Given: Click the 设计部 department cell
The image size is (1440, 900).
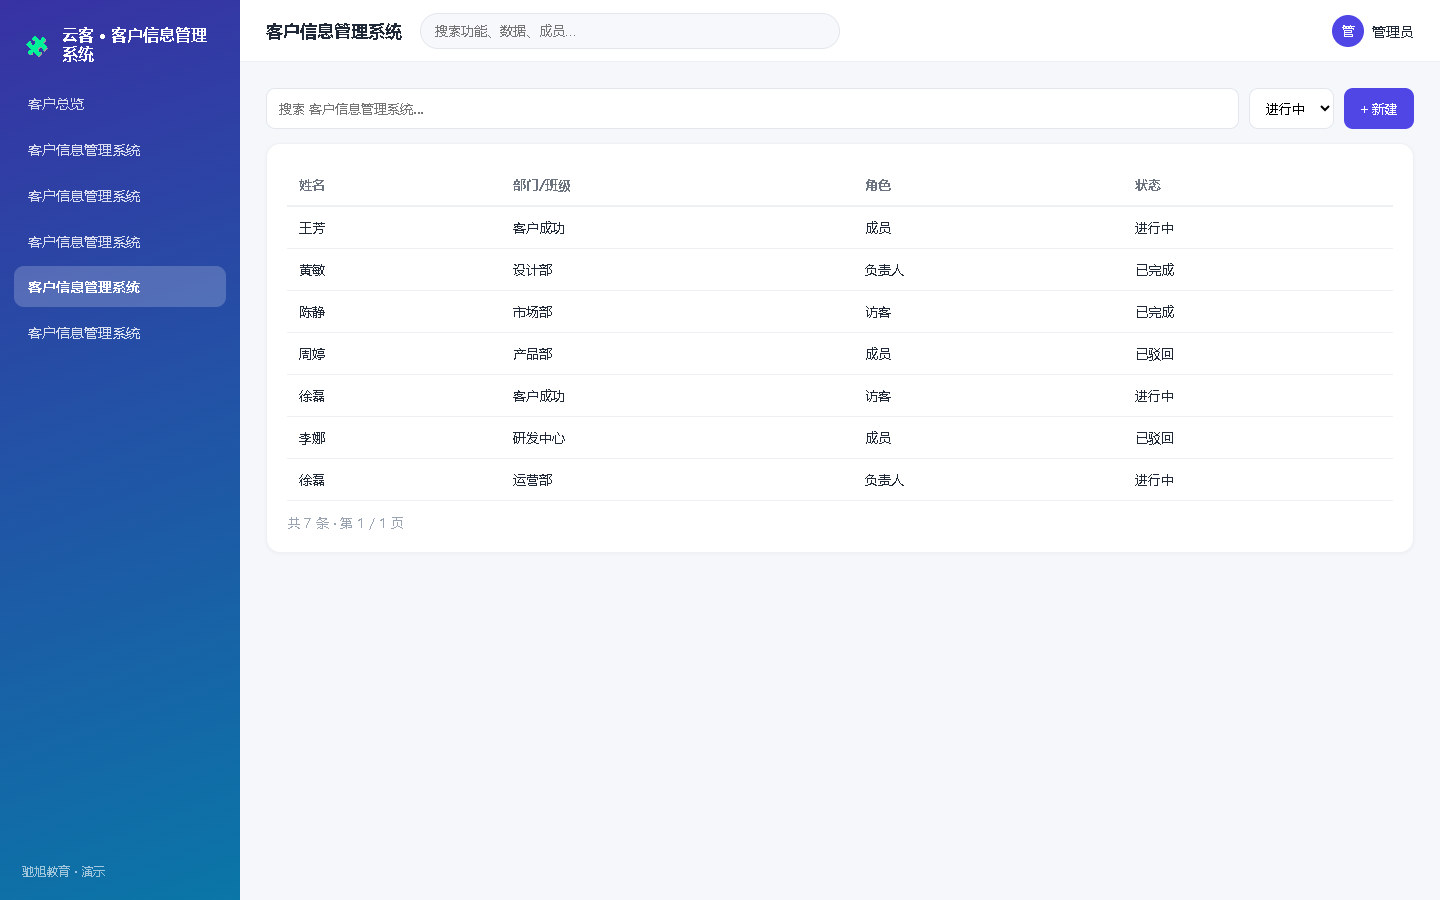Looking at the screenshot, I should (533, 270).
